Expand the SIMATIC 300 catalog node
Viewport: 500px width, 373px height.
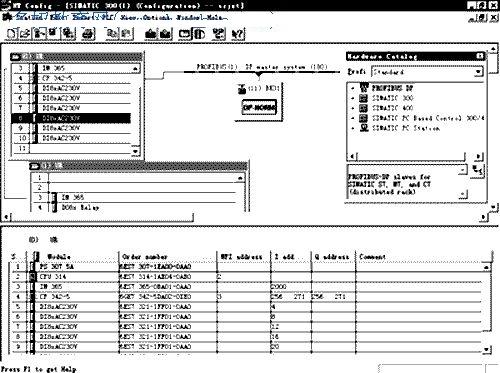353,98
